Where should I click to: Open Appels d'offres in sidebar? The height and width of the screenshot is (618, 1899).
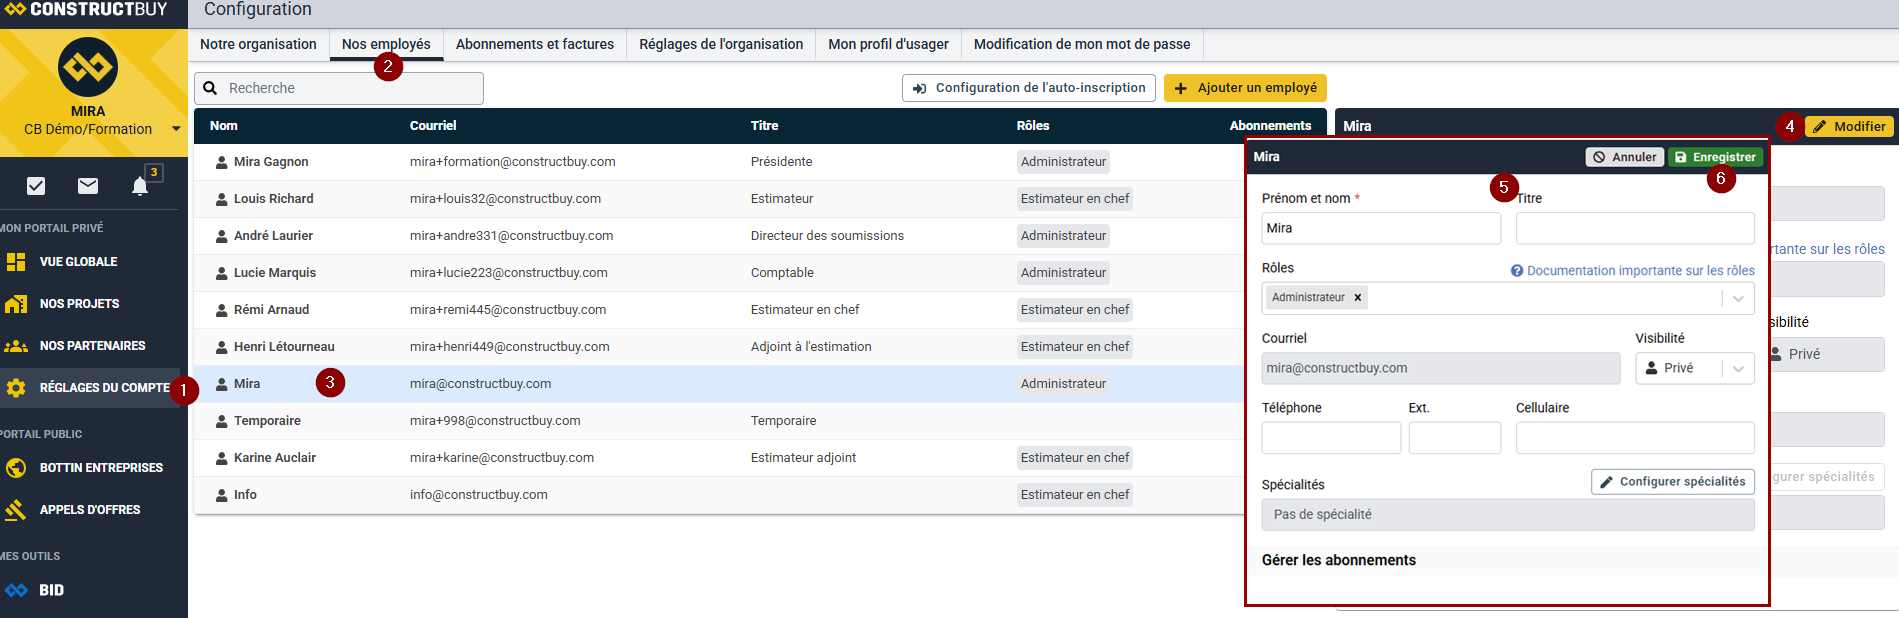coord(89,510)
